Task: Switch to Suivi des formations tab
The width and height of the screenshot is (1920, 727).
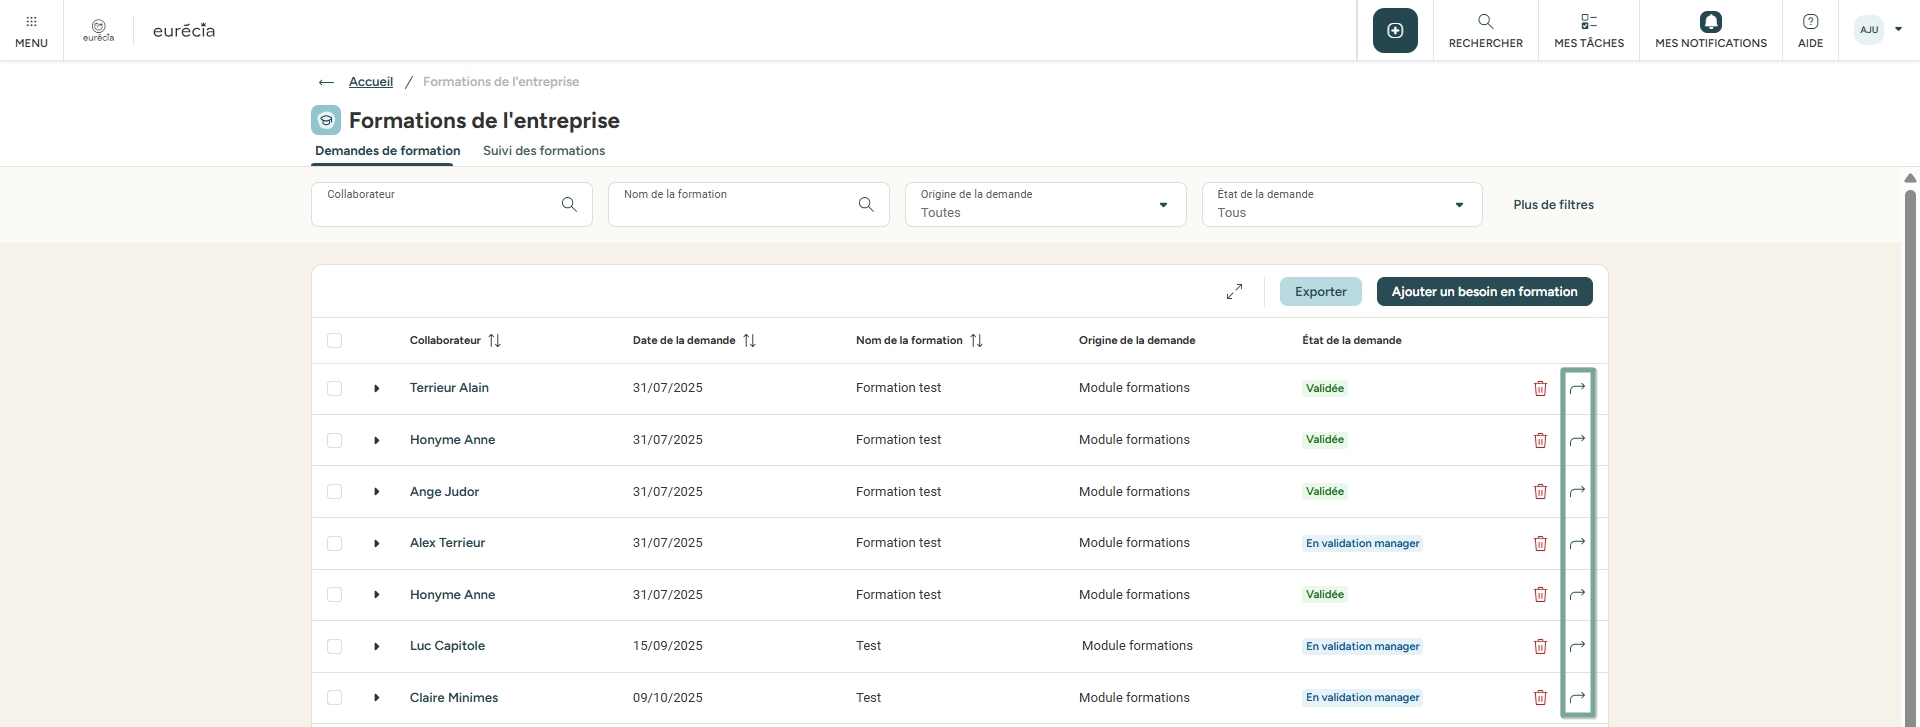Action: (x=544, y=151)
